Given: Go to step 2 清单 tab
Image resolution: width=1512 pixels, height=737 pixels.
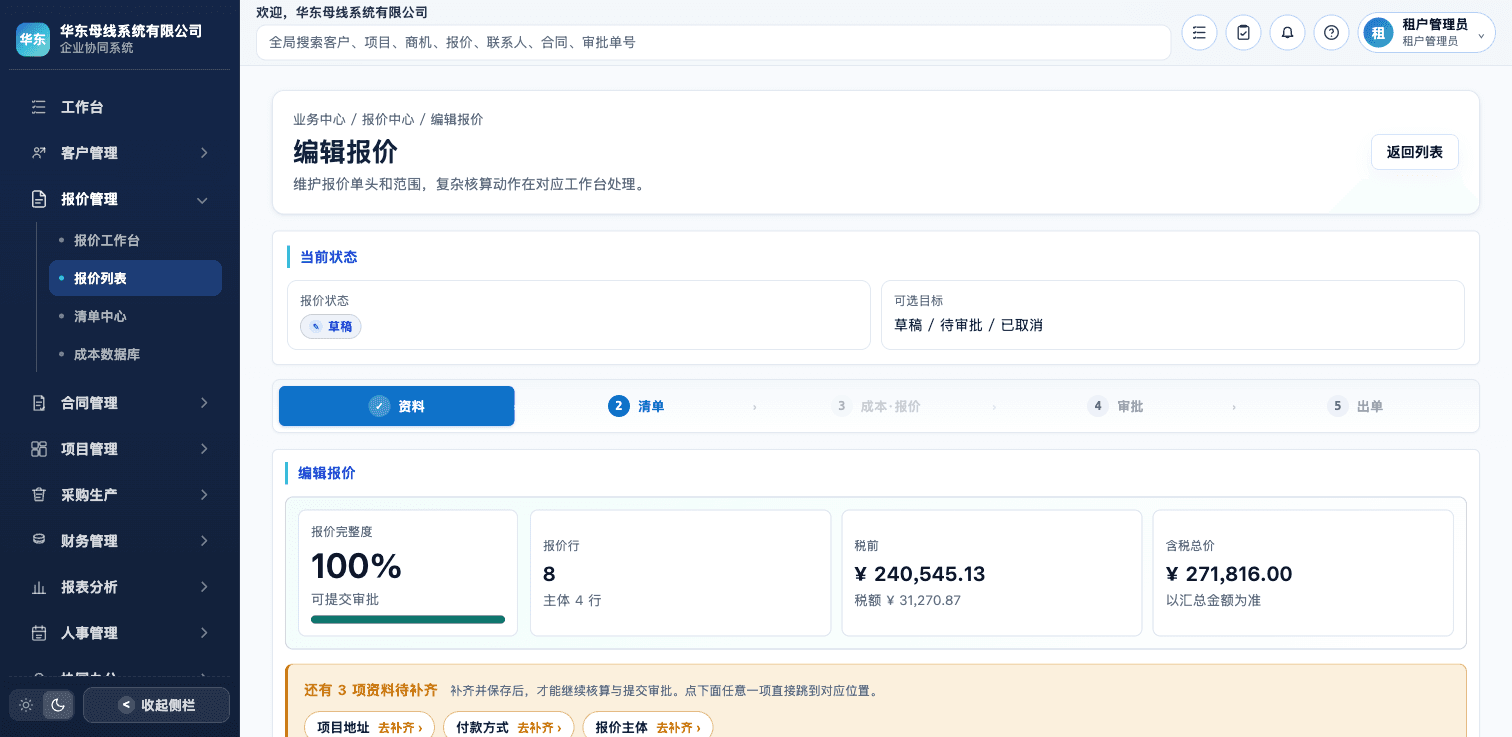Looking at the screenshot, I should [x=636, y=406].
